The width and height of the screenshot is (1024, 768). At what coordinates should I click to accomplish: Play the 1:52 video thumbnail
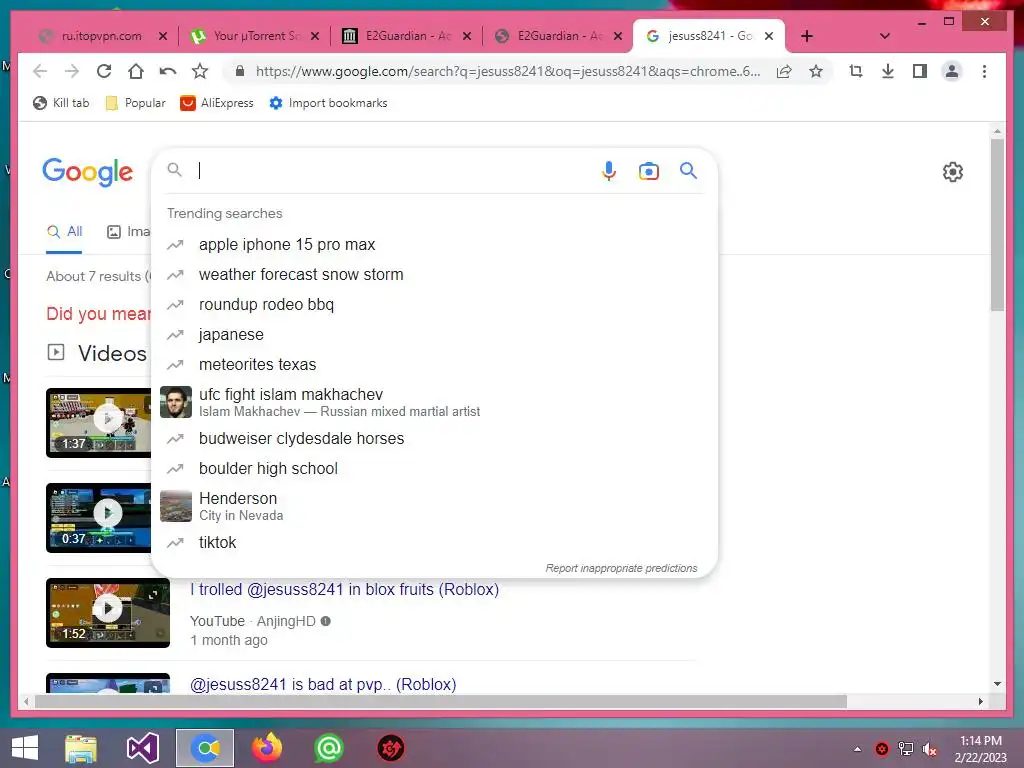[108, 613]
